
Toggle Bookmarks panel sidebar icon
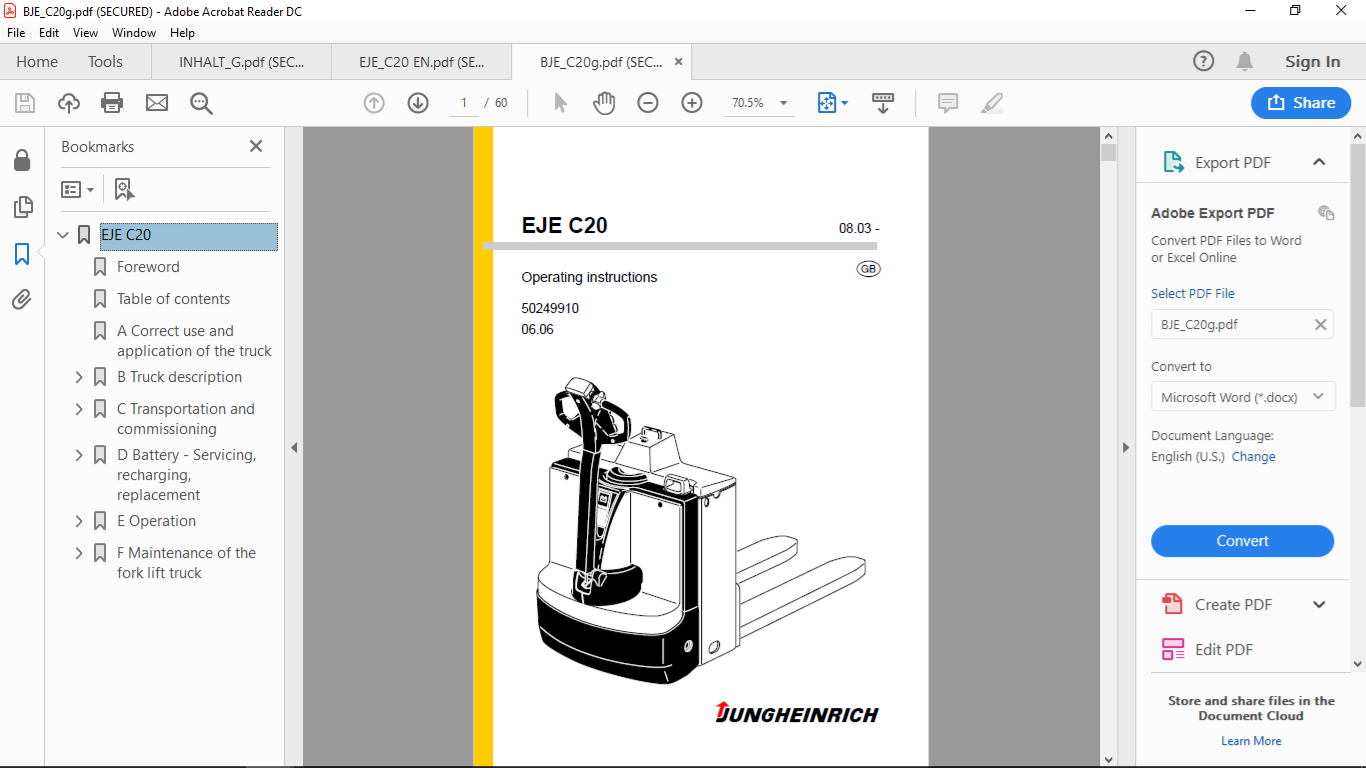click(x=22, y=254)
